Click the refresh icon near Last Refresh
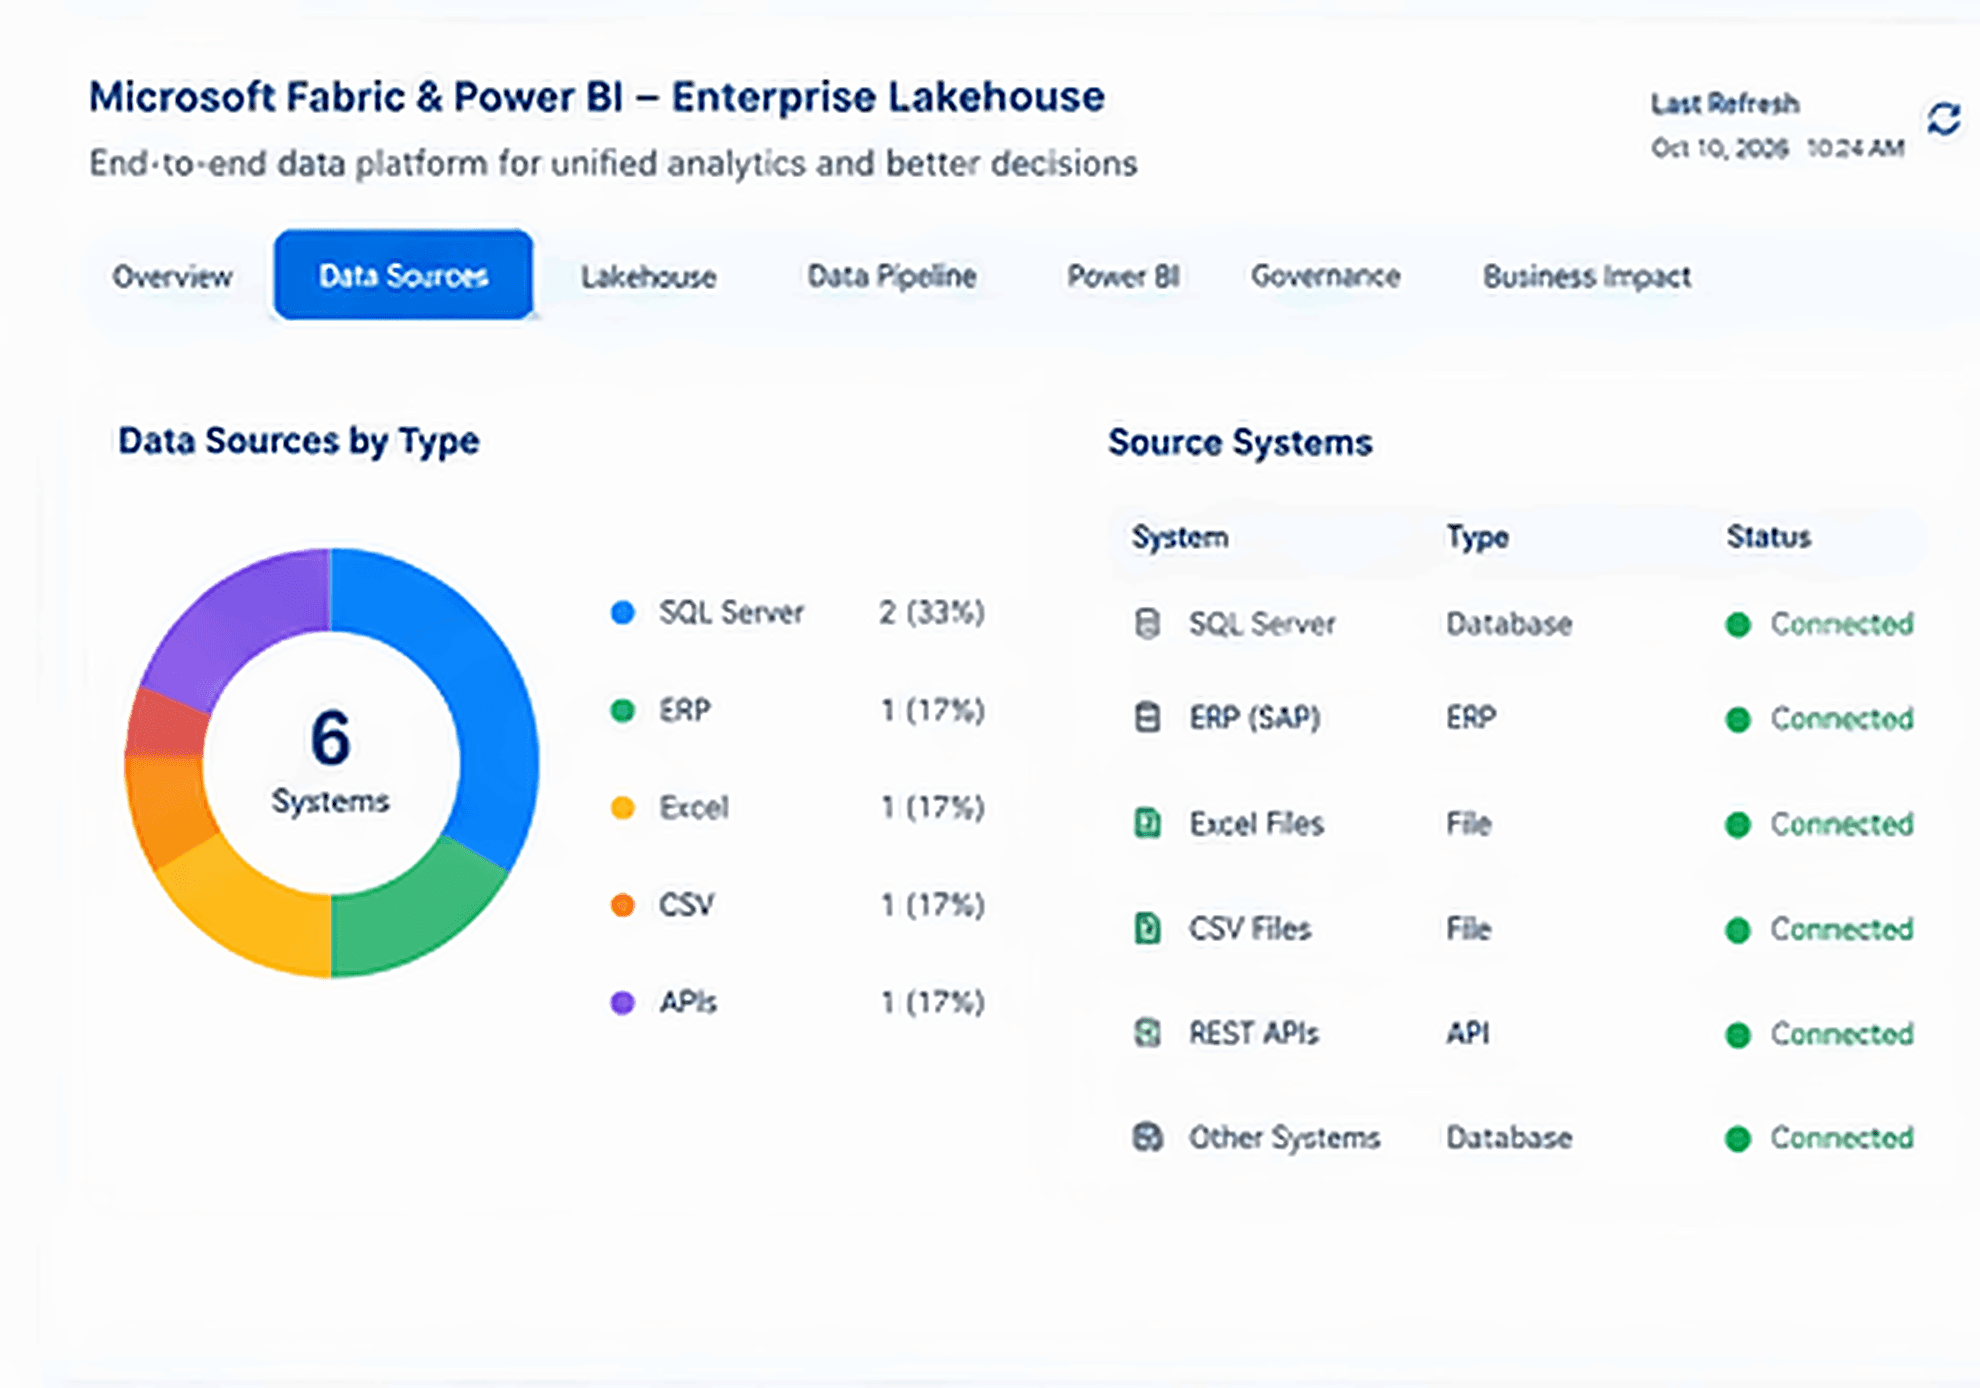The height and width of the screenshot is (1388, 1980). (1943, 119)
